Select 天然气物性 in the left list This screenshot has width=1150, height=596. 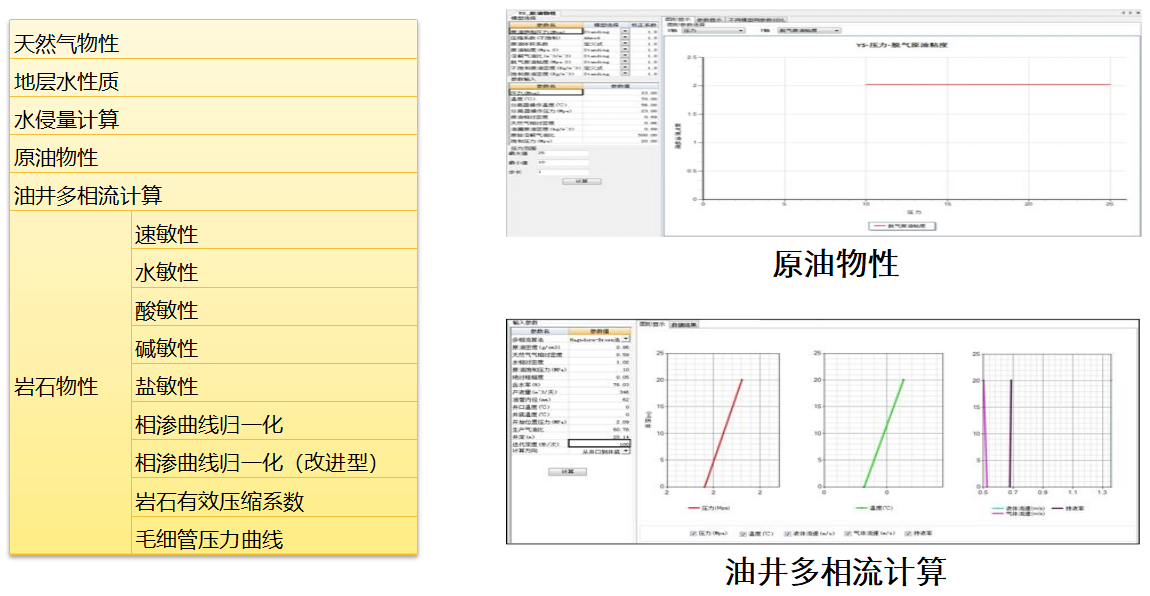(66, 43)
